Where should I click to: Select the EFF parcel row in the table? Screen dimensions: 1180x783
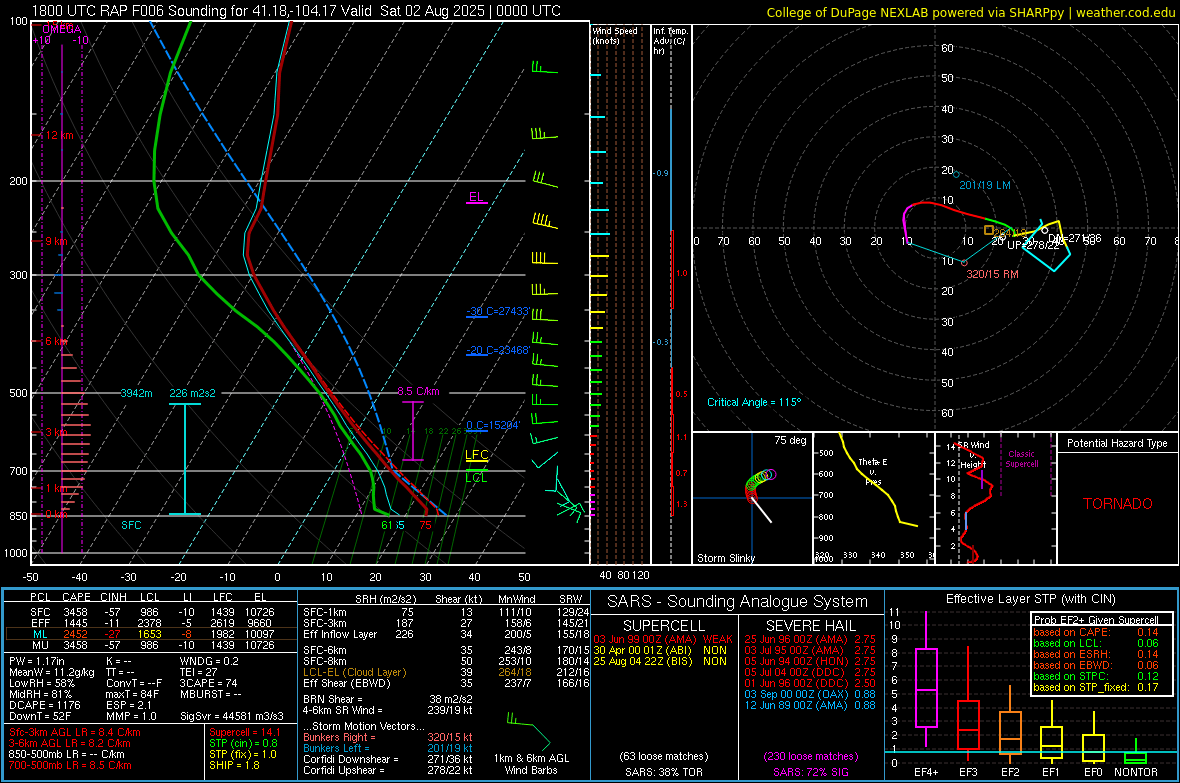[x=152, y=623]
